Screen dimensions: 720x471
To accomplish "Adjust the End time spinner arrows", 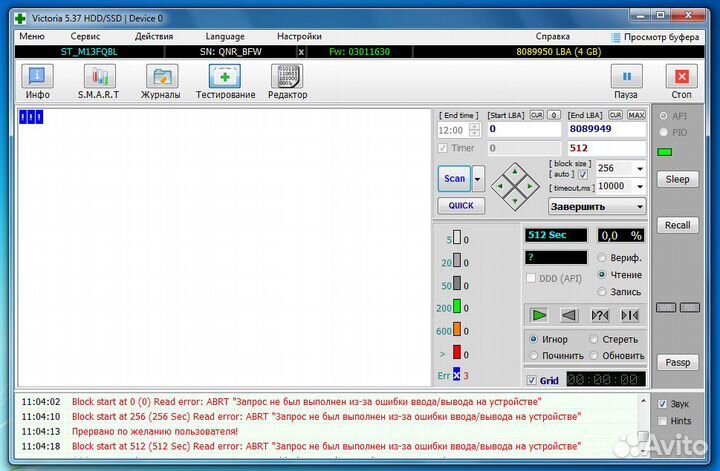I will tap(475, 130).
